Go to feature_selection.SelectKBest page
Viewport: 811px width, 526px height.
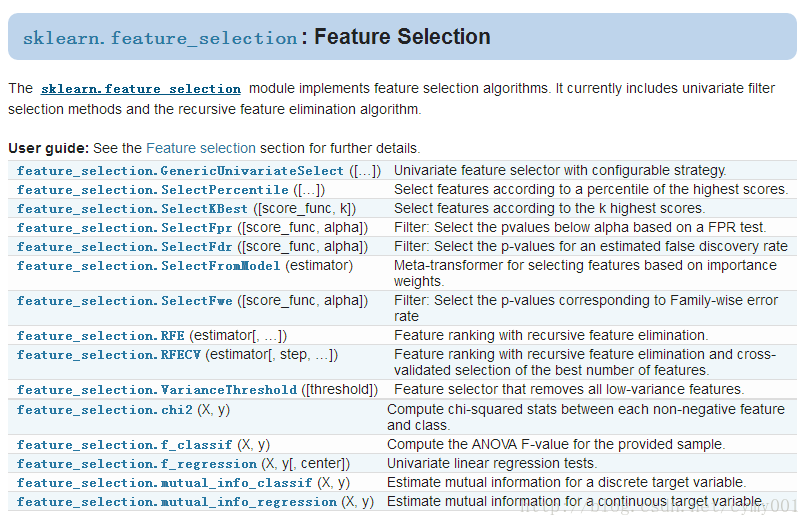click(x=133, y=209)
